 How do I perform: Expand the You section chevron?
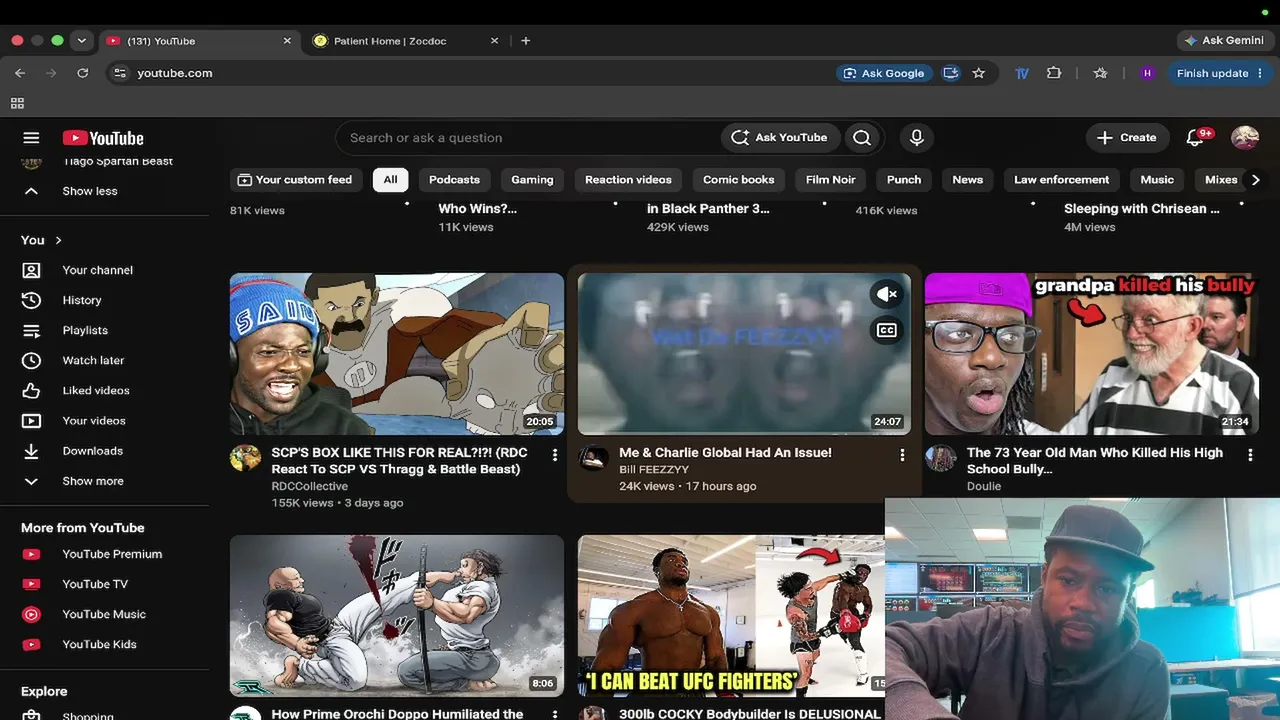[58, 240]
